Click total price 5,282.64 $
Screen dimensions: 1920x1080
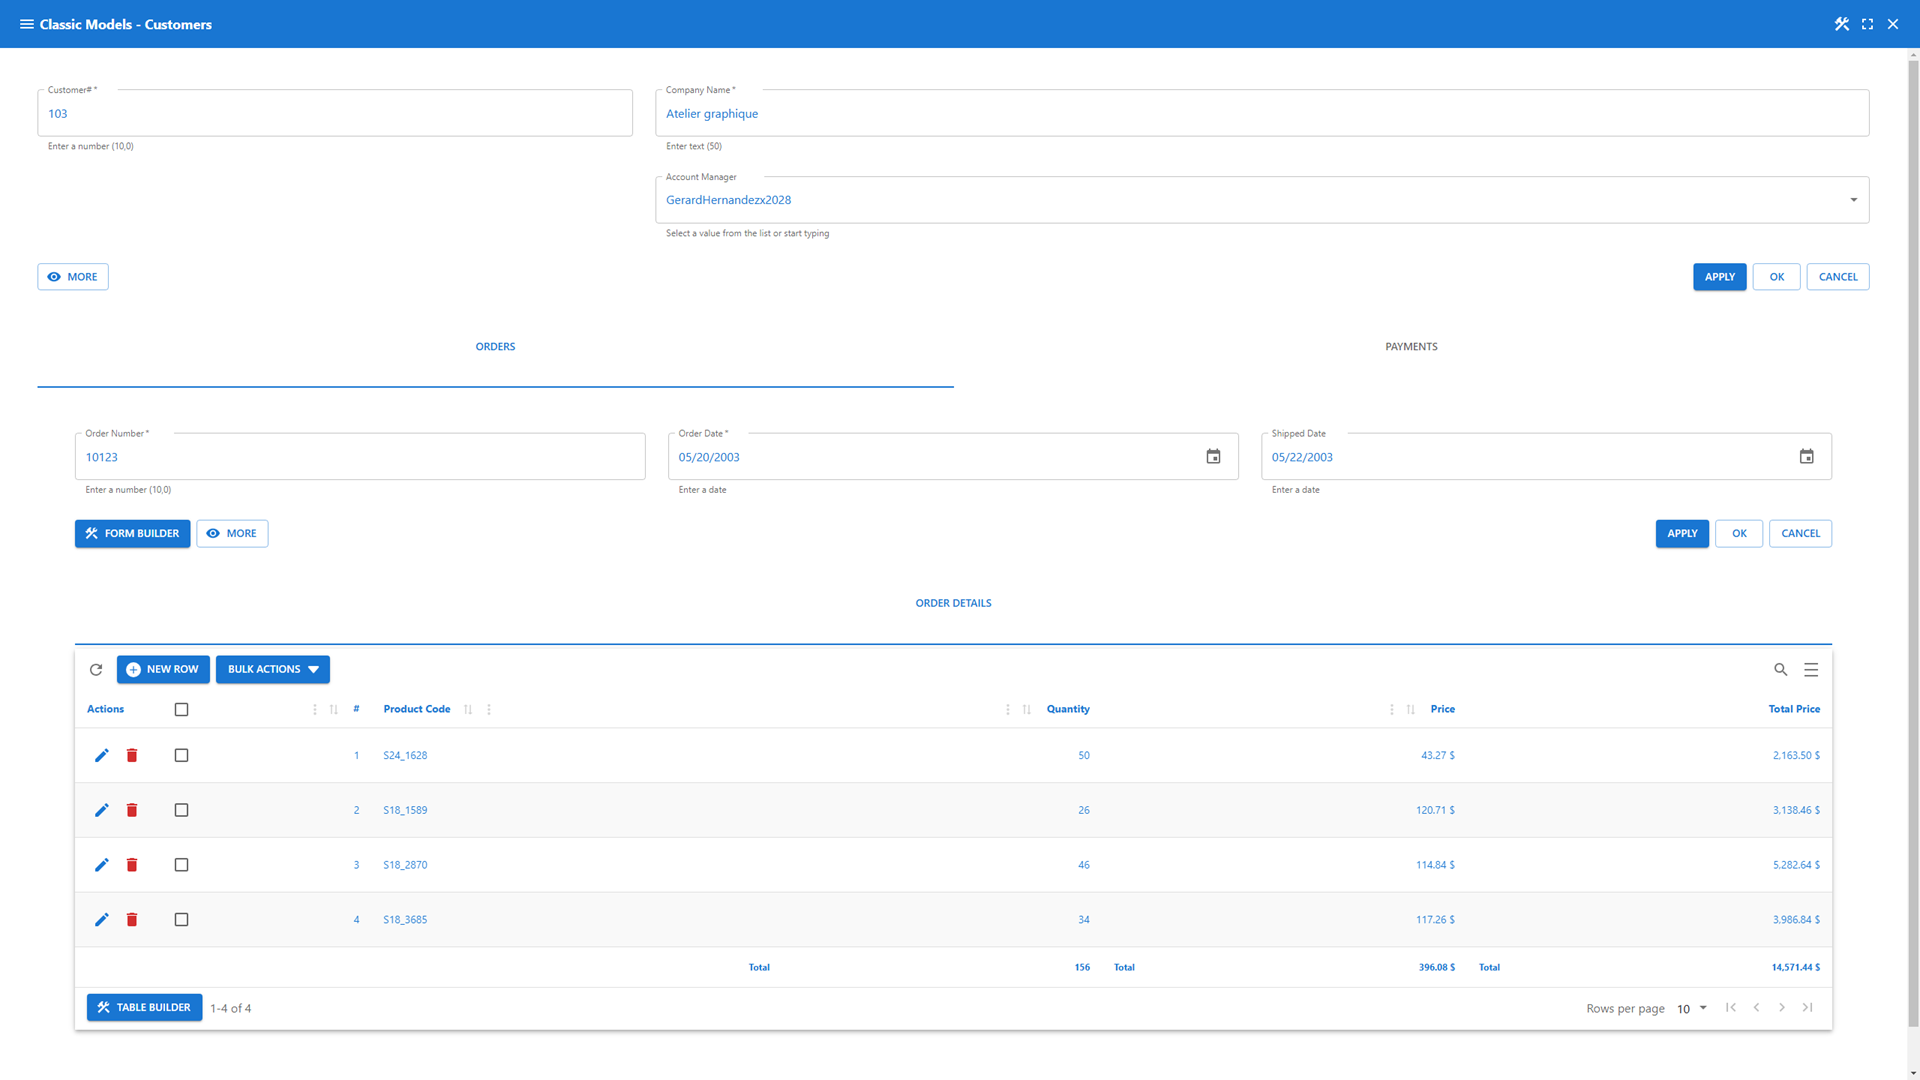[1796, 865]
